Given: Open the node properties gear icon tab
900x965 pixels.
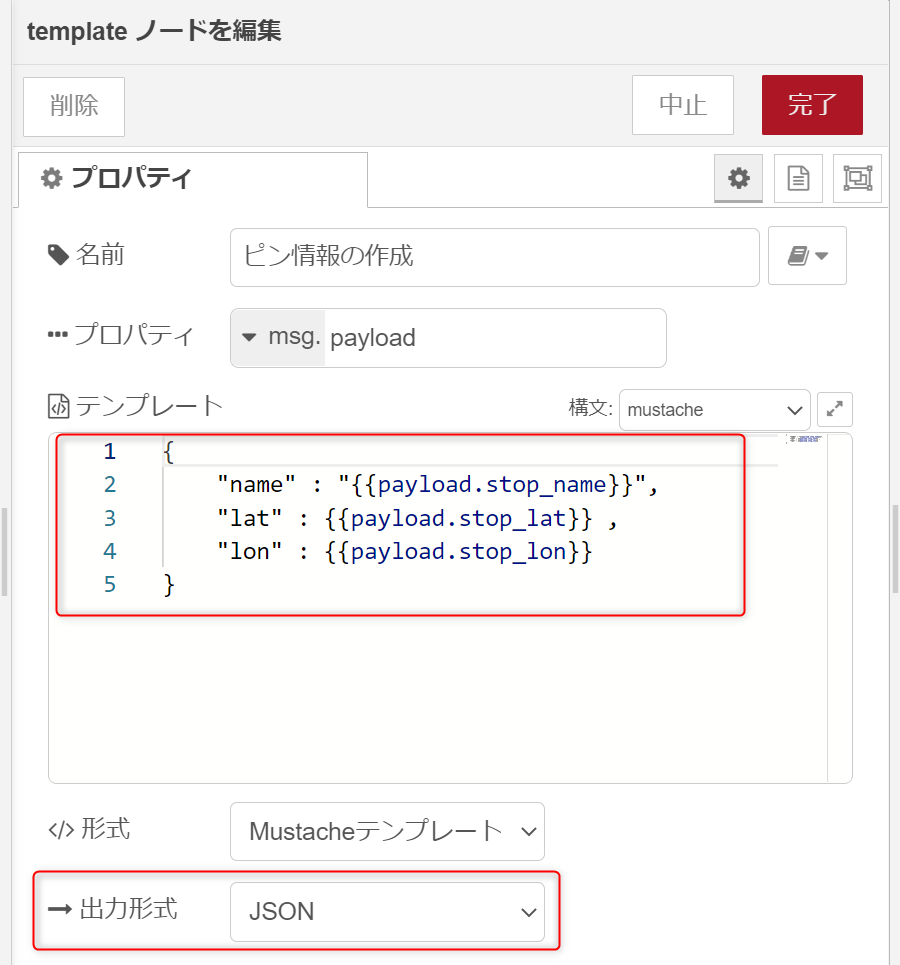Looking at the screenshot, I should 739,178.
